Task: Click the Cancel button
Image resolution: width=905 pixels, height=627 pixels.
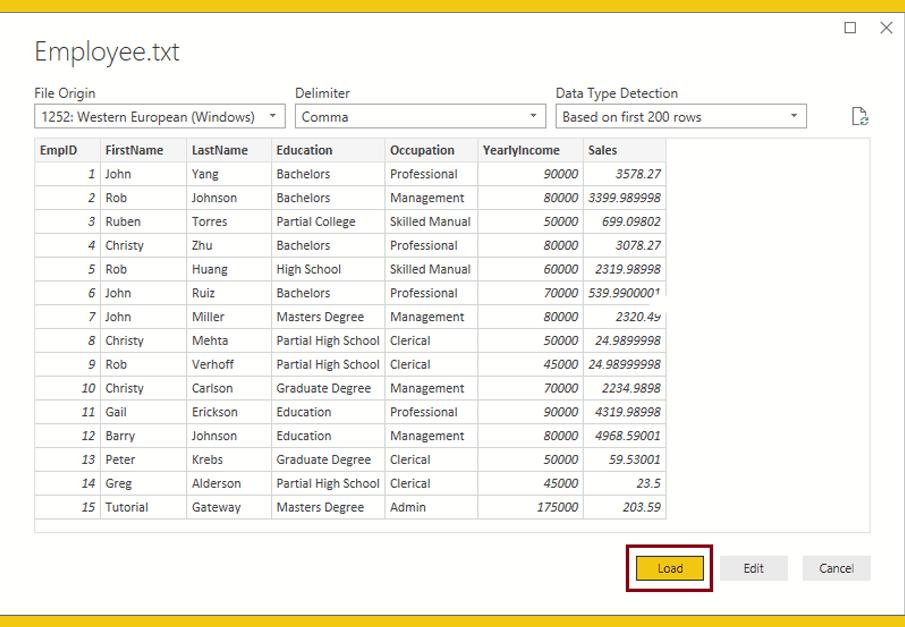Action: (x=836, y=569)
